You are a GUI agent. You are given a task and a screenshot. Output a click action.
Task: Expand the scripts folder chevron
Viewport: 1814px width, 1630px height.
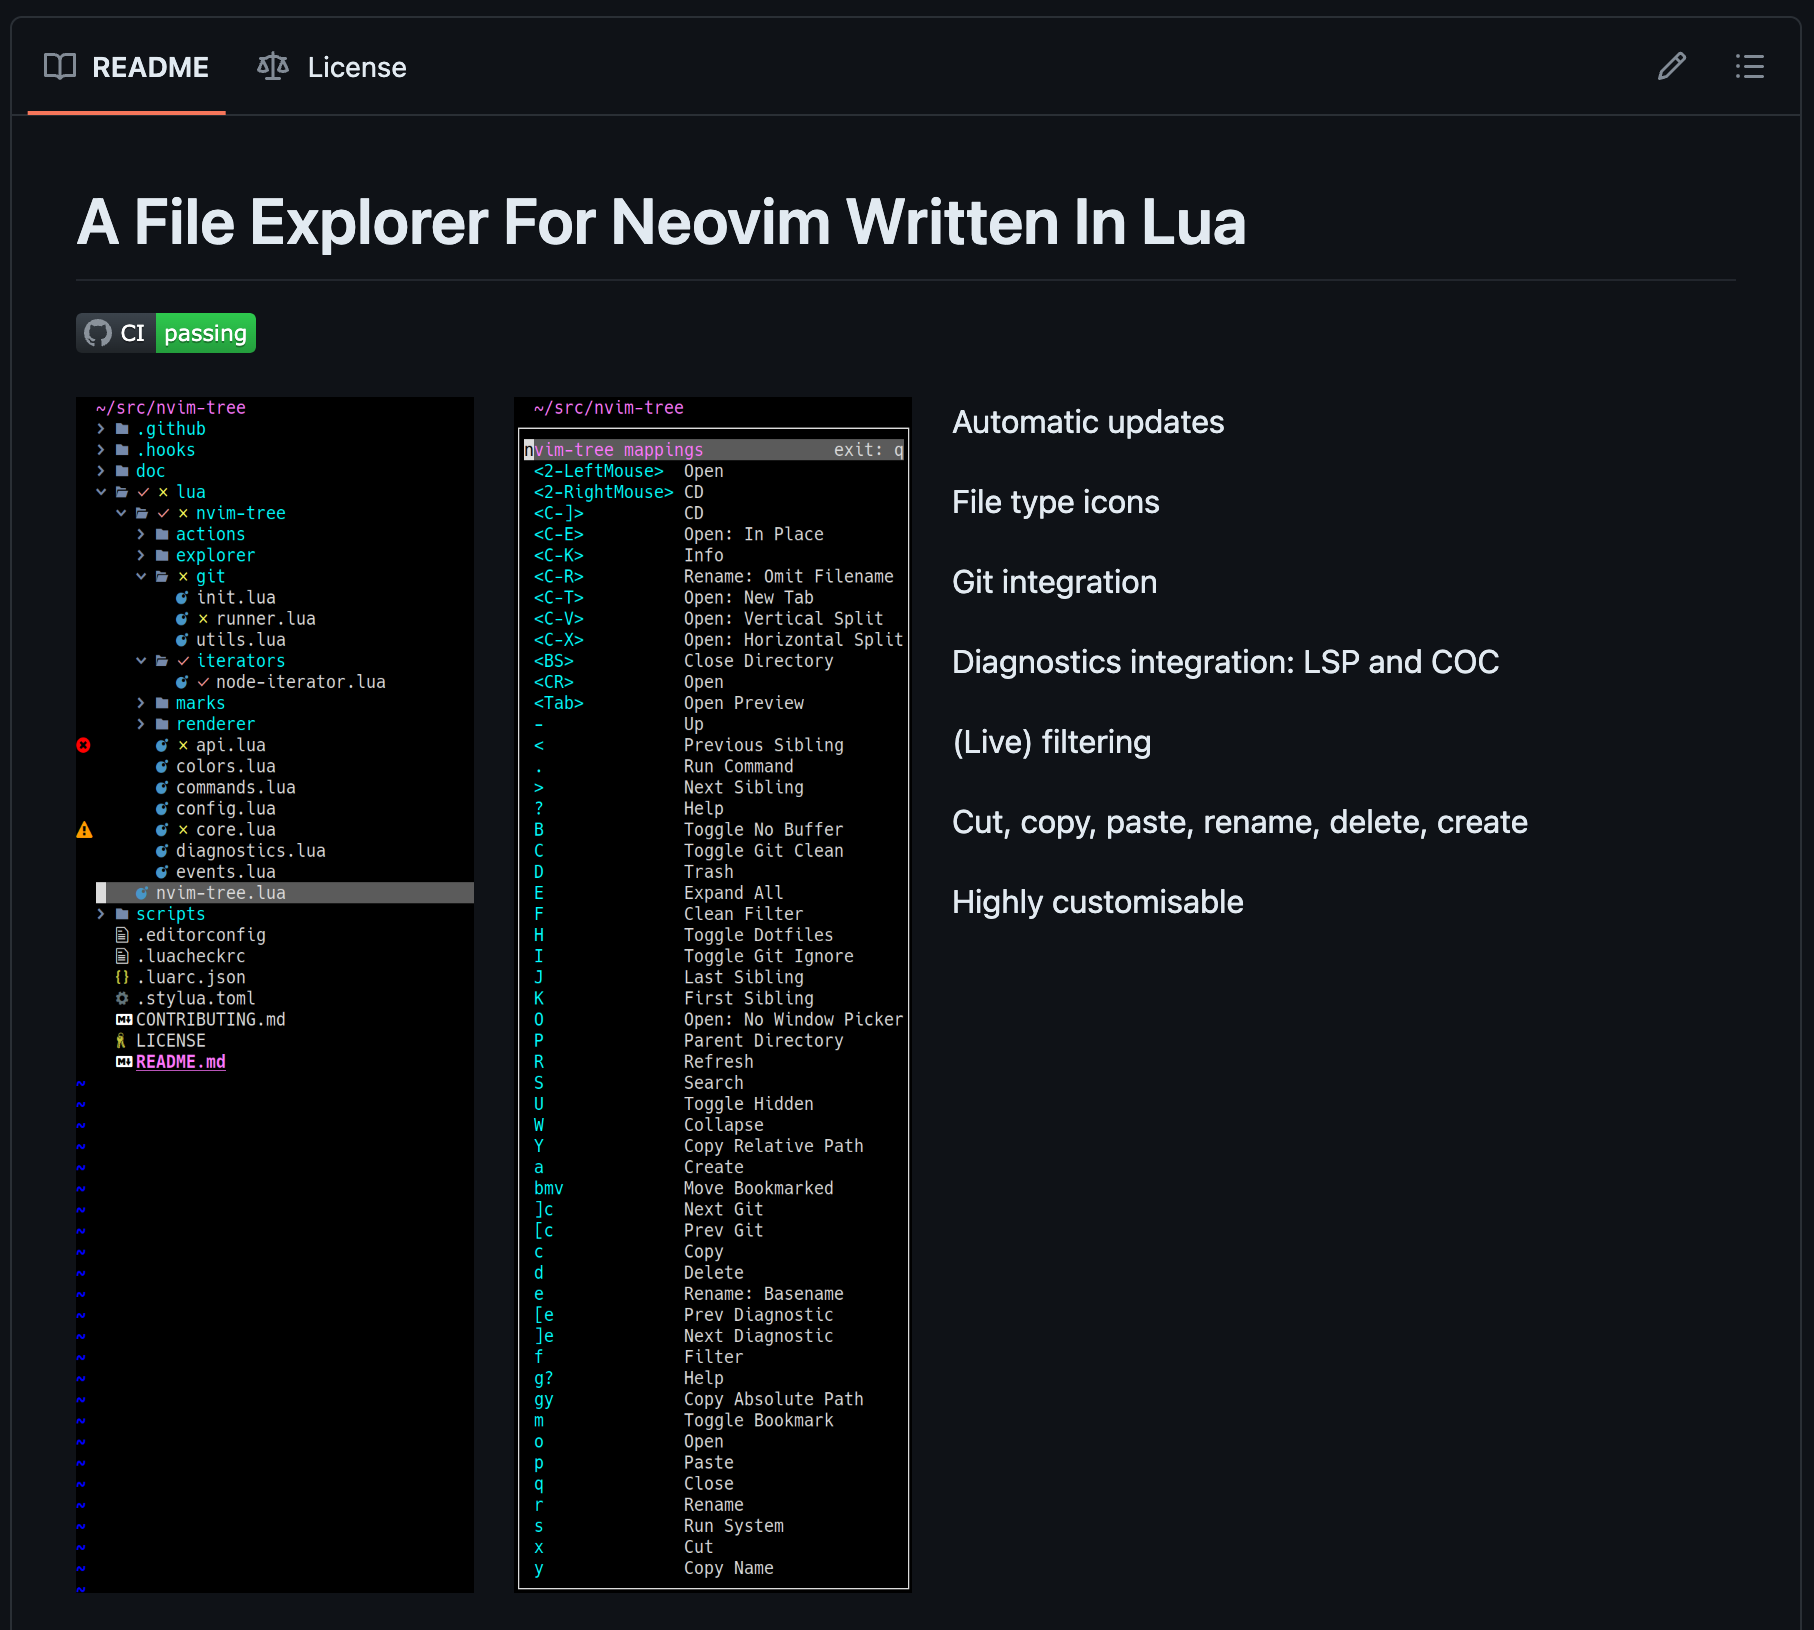click(x=101, y=914)
